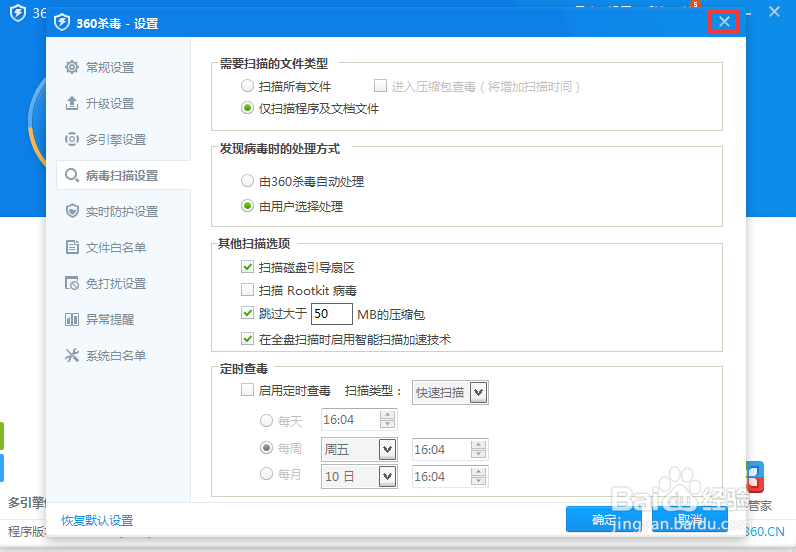Image resolution: width=796 pixels, height=552 pixels.
Task: Select 仅扫描程序及文档文件 option
Action: pos(247,108)
